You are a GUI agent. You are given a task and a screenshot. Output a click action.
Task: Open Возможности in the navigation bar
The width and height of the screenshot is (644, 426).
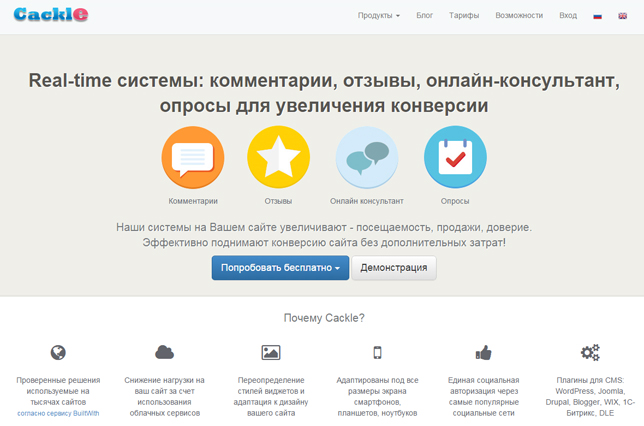pyautogui.click(x=519, y=16)
